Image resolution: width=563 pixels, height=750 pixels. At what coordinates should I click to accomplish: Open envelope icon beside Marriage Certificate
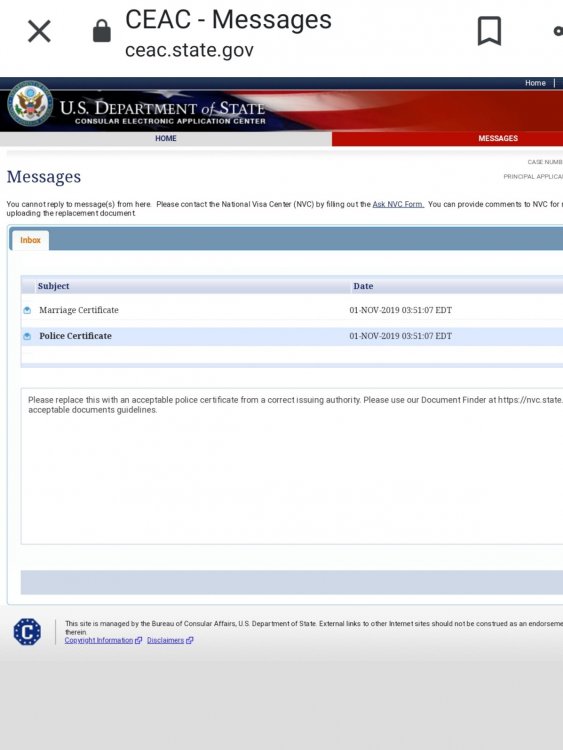click(27, 310)
